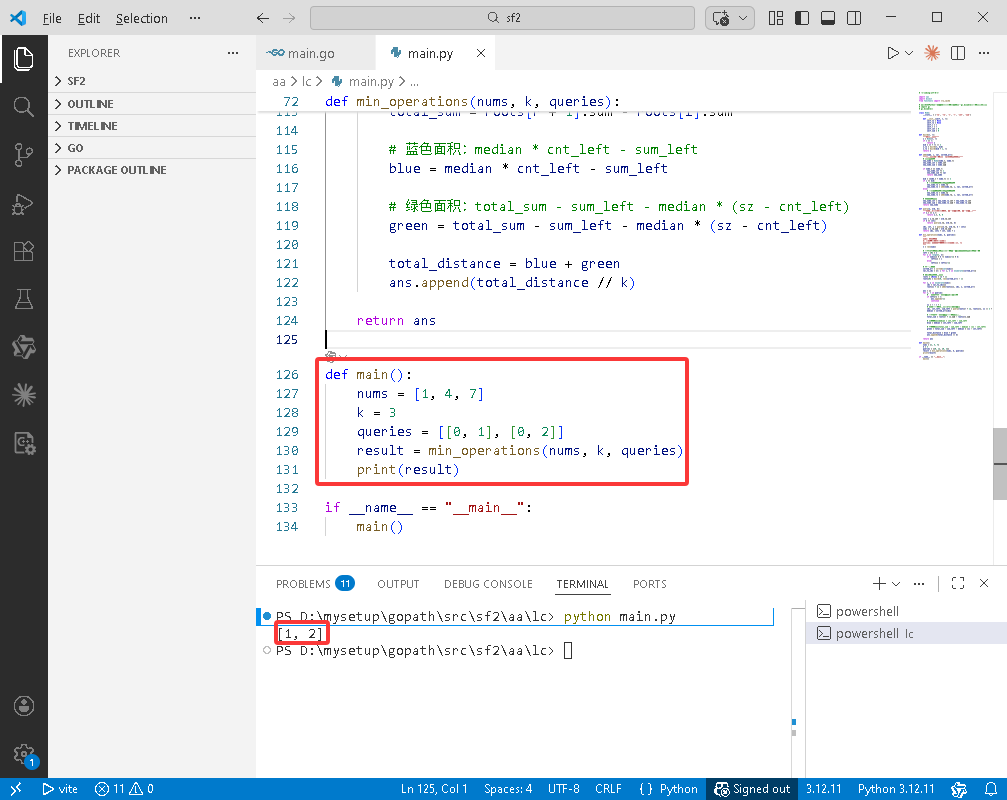Open Source Control view

pyautogui.click(x=24, y=155)
